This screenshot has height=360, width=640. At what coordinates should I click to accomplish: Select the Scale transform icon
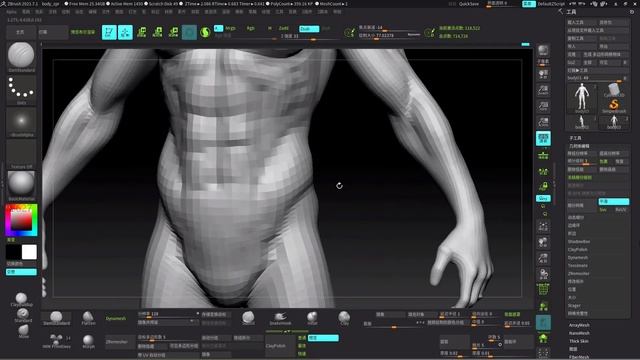(x=158, y=32)
